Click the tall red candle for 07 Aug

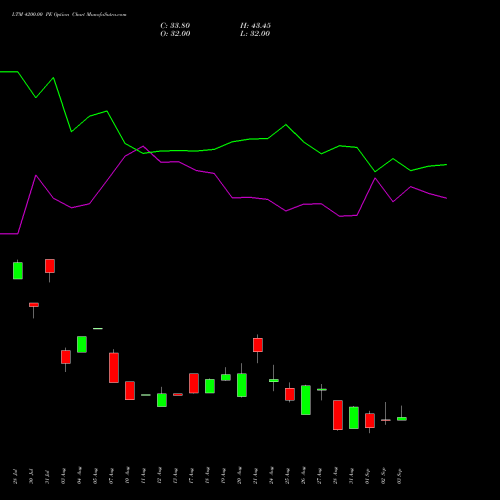pyautogui.click(x=114, y=368)
